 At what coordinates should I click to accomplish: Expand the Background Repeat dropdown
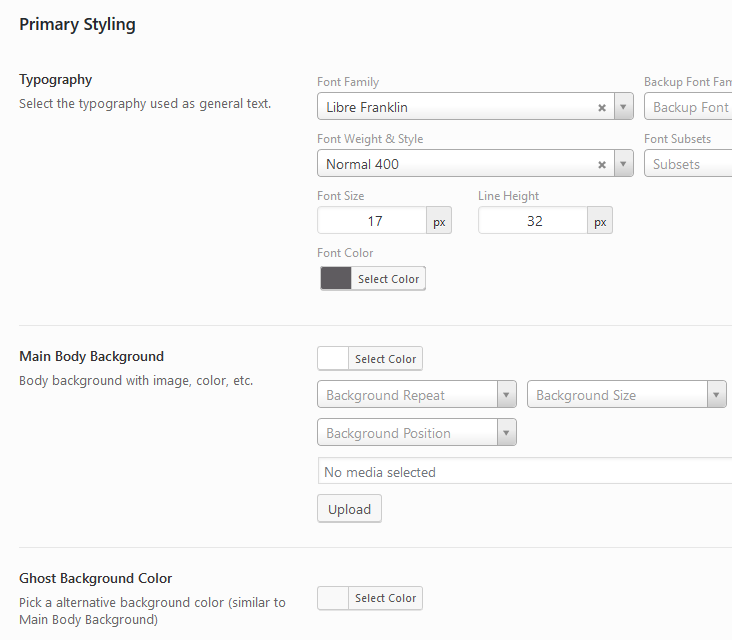506,395
